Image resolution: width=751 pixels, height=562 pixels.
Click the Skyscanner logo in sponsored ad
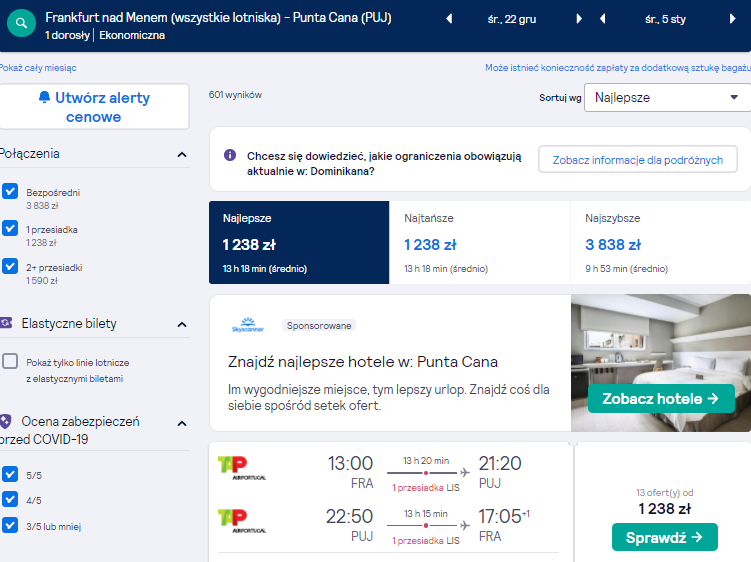click(x=248, y=325)
